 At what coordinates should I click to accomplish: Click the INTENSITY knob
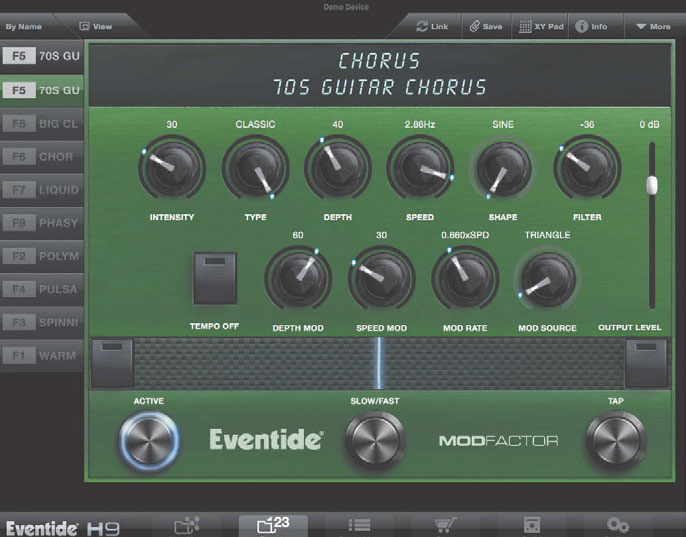(x=172, y=168)
